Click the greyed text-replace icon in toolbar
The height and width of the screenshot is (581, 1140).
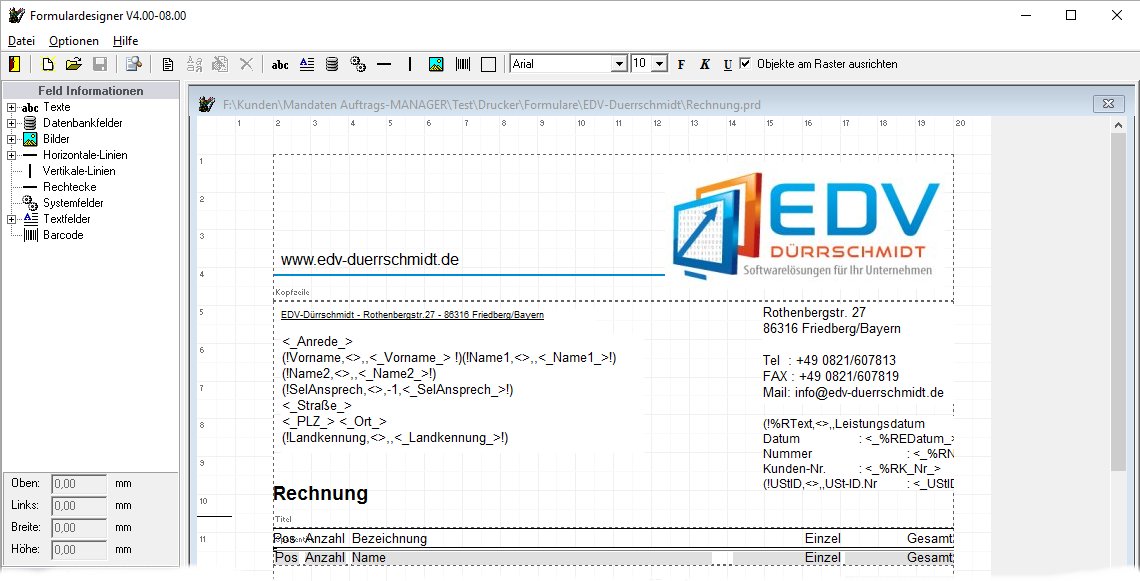pyautogui.click(x=194, y=64)
